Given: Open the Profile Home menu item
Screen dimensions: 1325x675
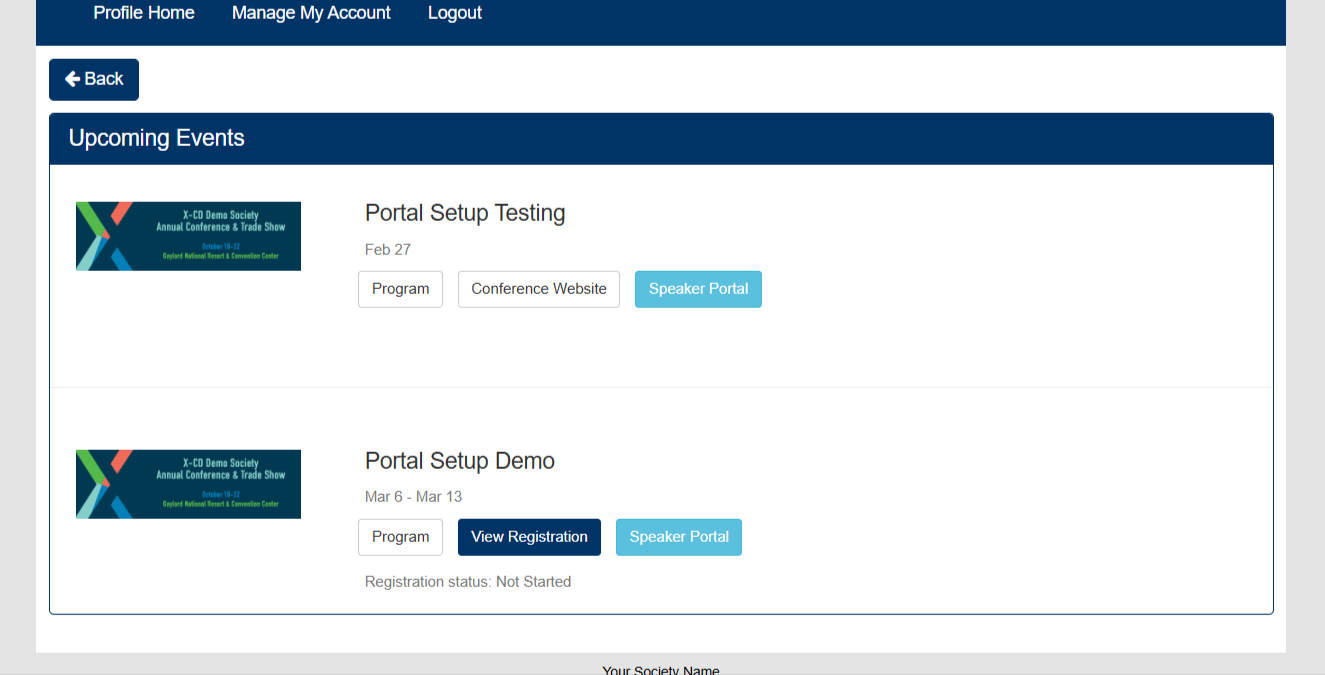Looking at the screenshot, I should (144, 13).
